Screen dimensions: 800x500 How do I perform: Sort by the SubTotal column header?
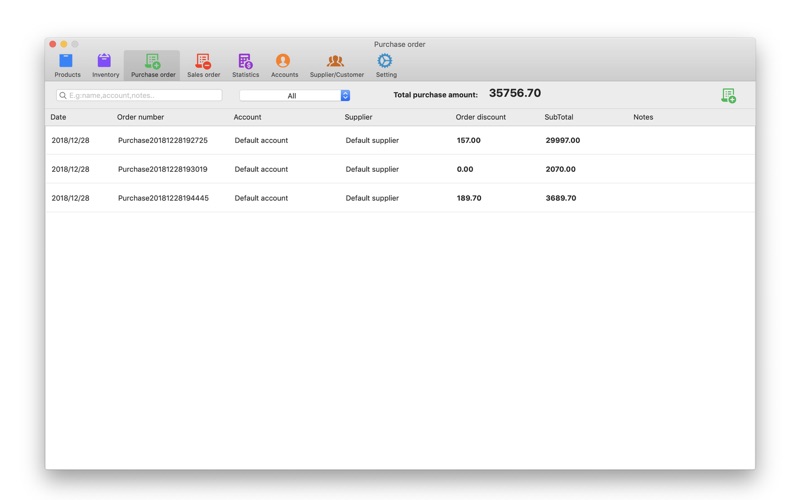(559, 117)
